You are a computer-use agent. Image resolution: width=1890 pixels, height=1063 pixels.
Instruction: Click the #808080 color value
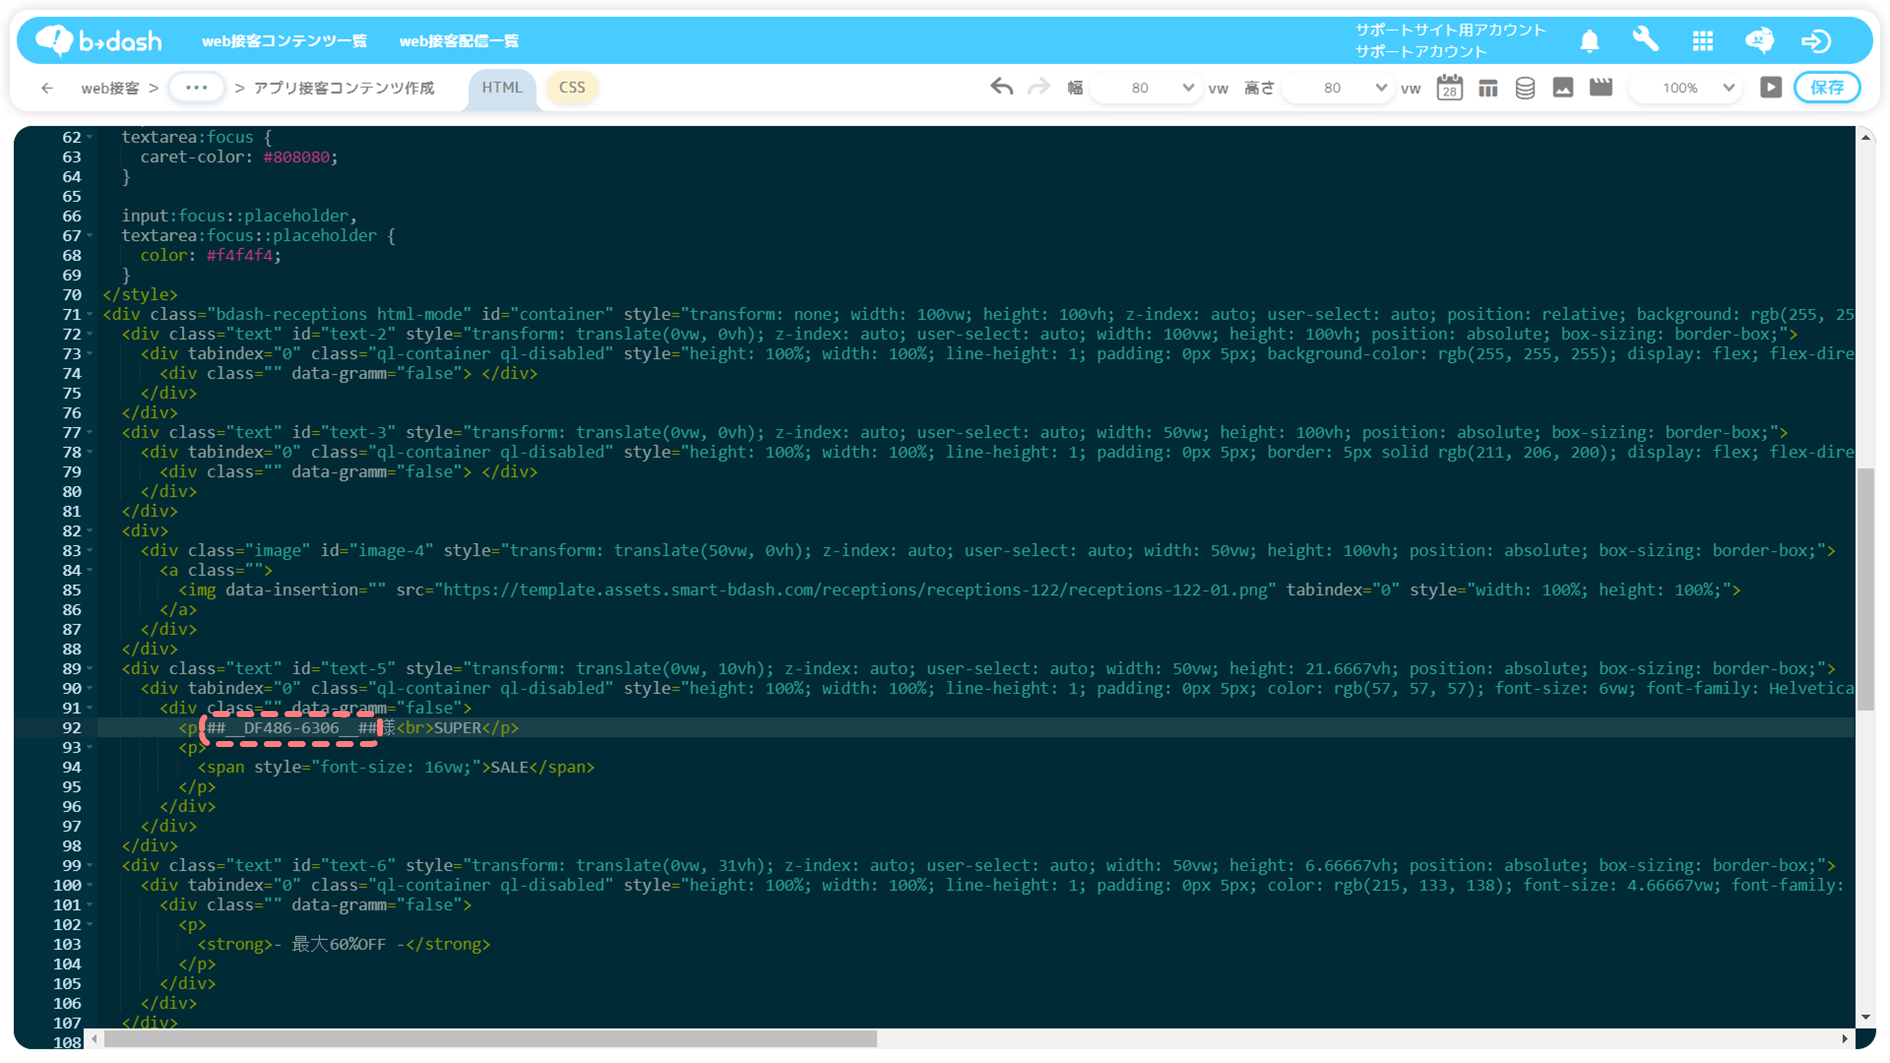click(296, 157)
